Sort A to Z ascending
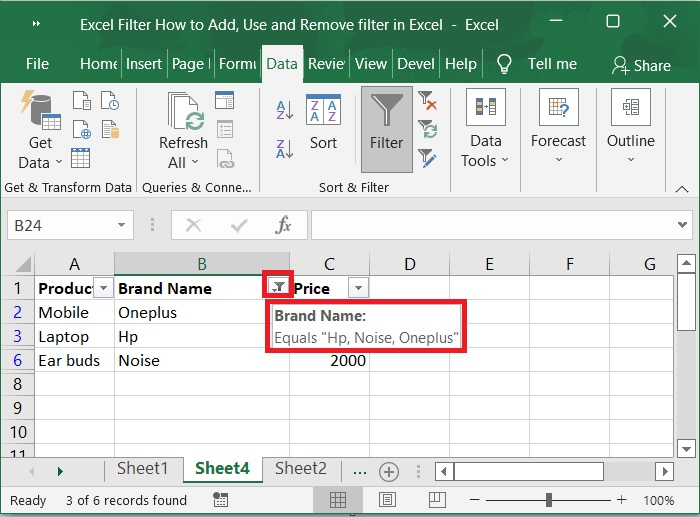 pos(285,110)
